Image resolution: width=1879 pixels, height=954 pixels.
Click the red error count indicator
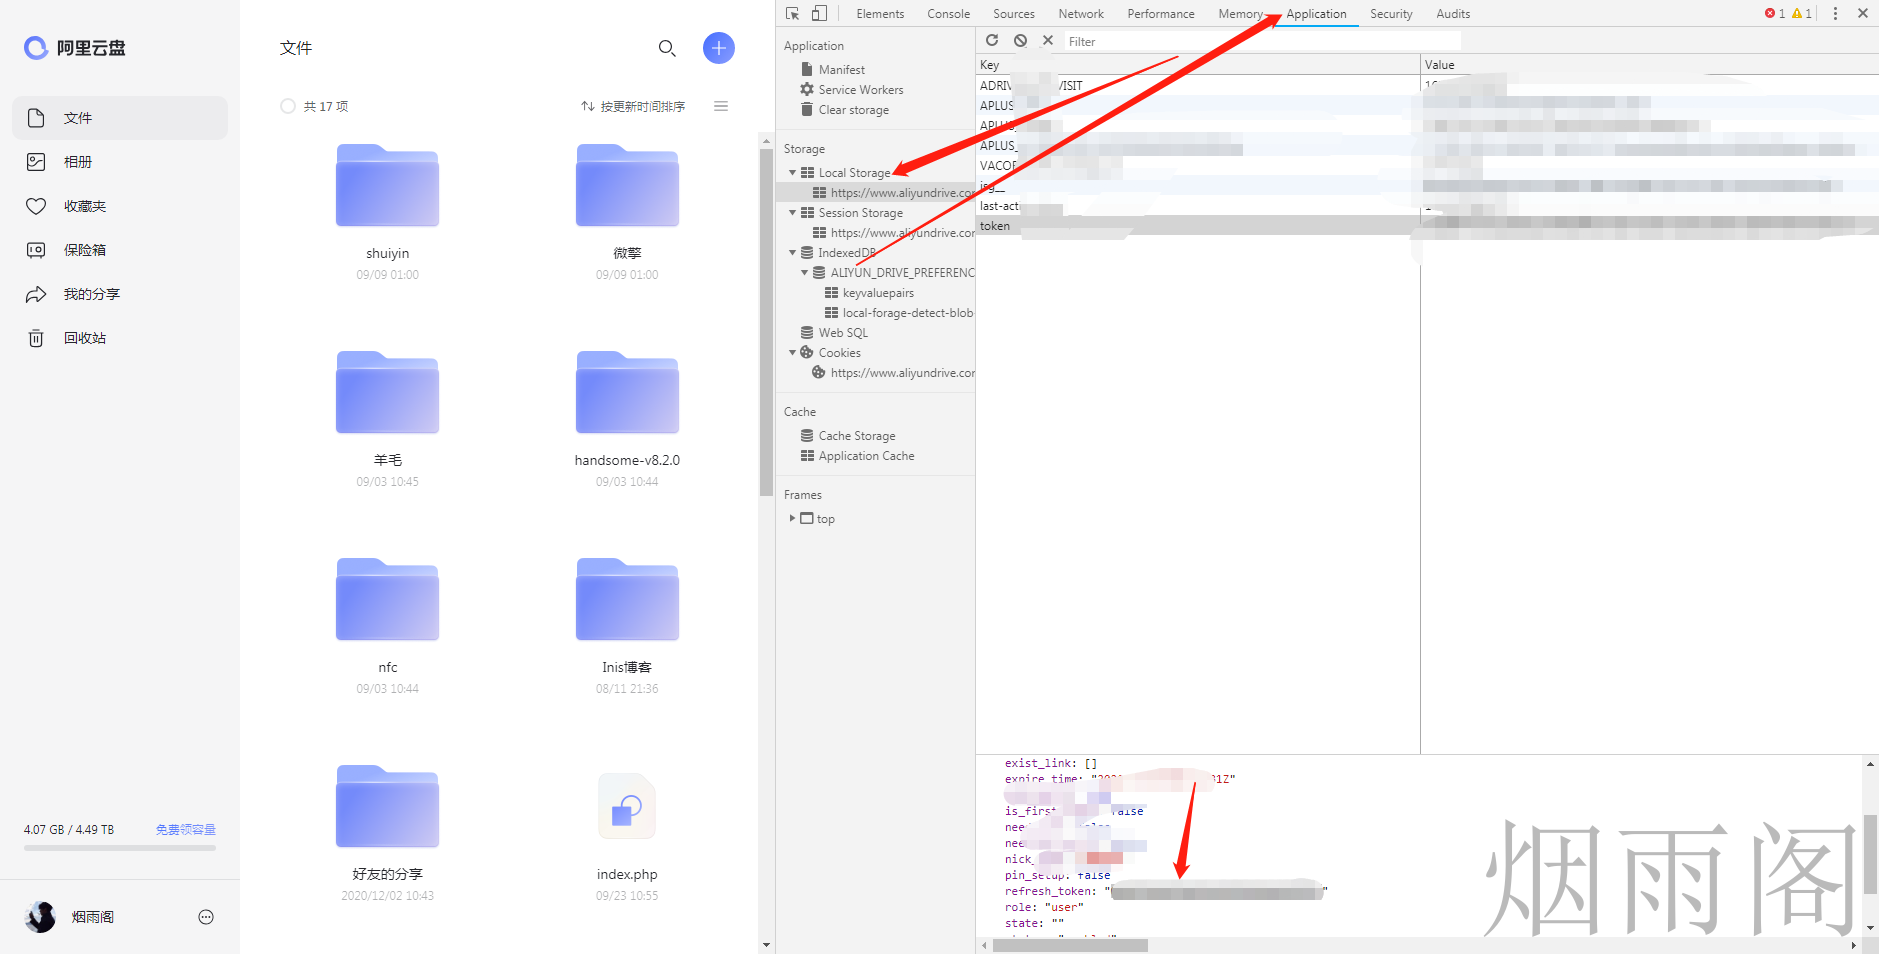[x=1775, y=13]
